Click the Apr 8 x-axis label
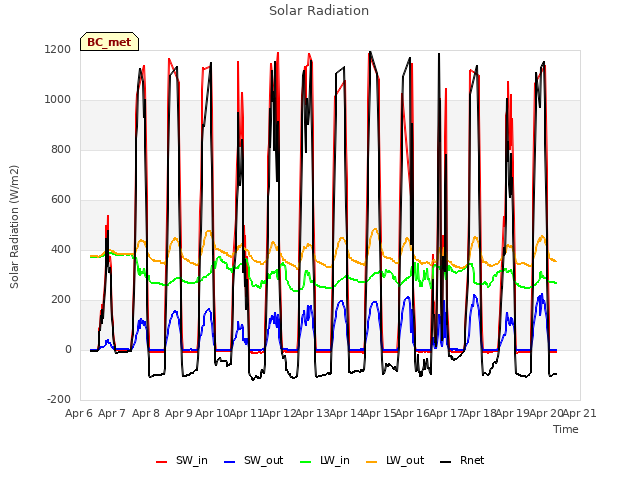640x480 pixels. 146,413
